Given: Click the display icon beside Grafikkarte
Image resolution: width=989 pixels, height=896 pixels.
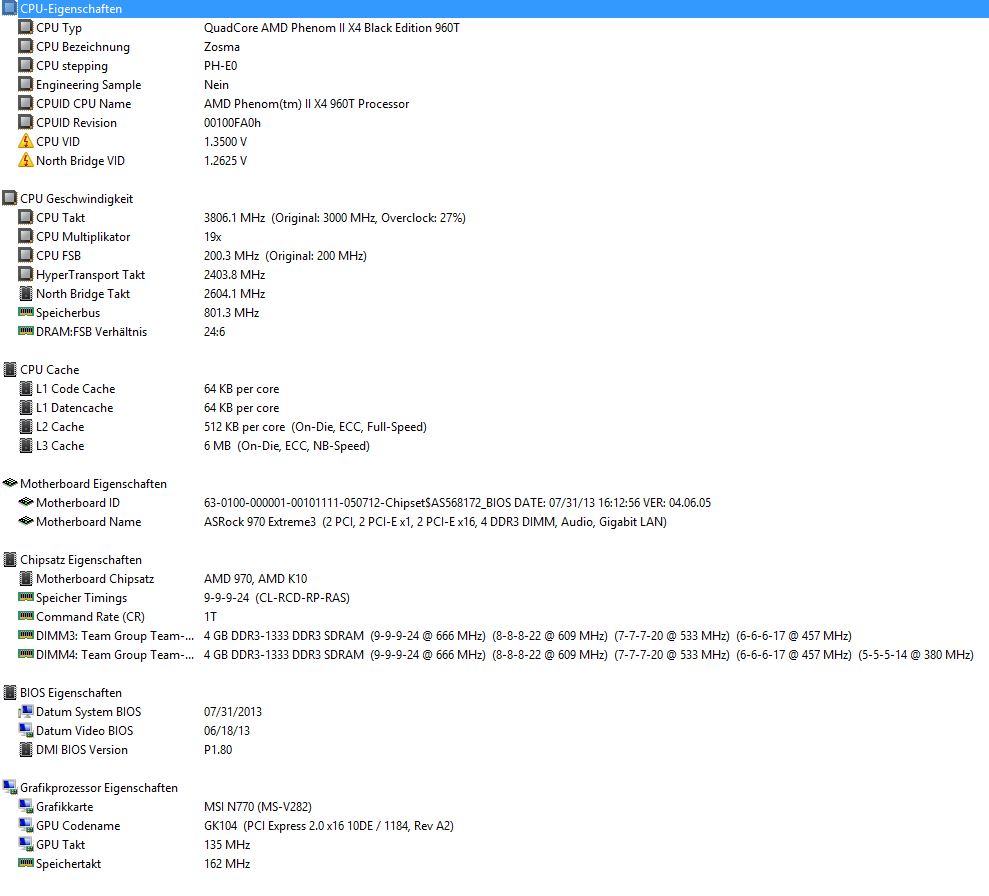Looking at the screenshot, I should coord(25,806).
